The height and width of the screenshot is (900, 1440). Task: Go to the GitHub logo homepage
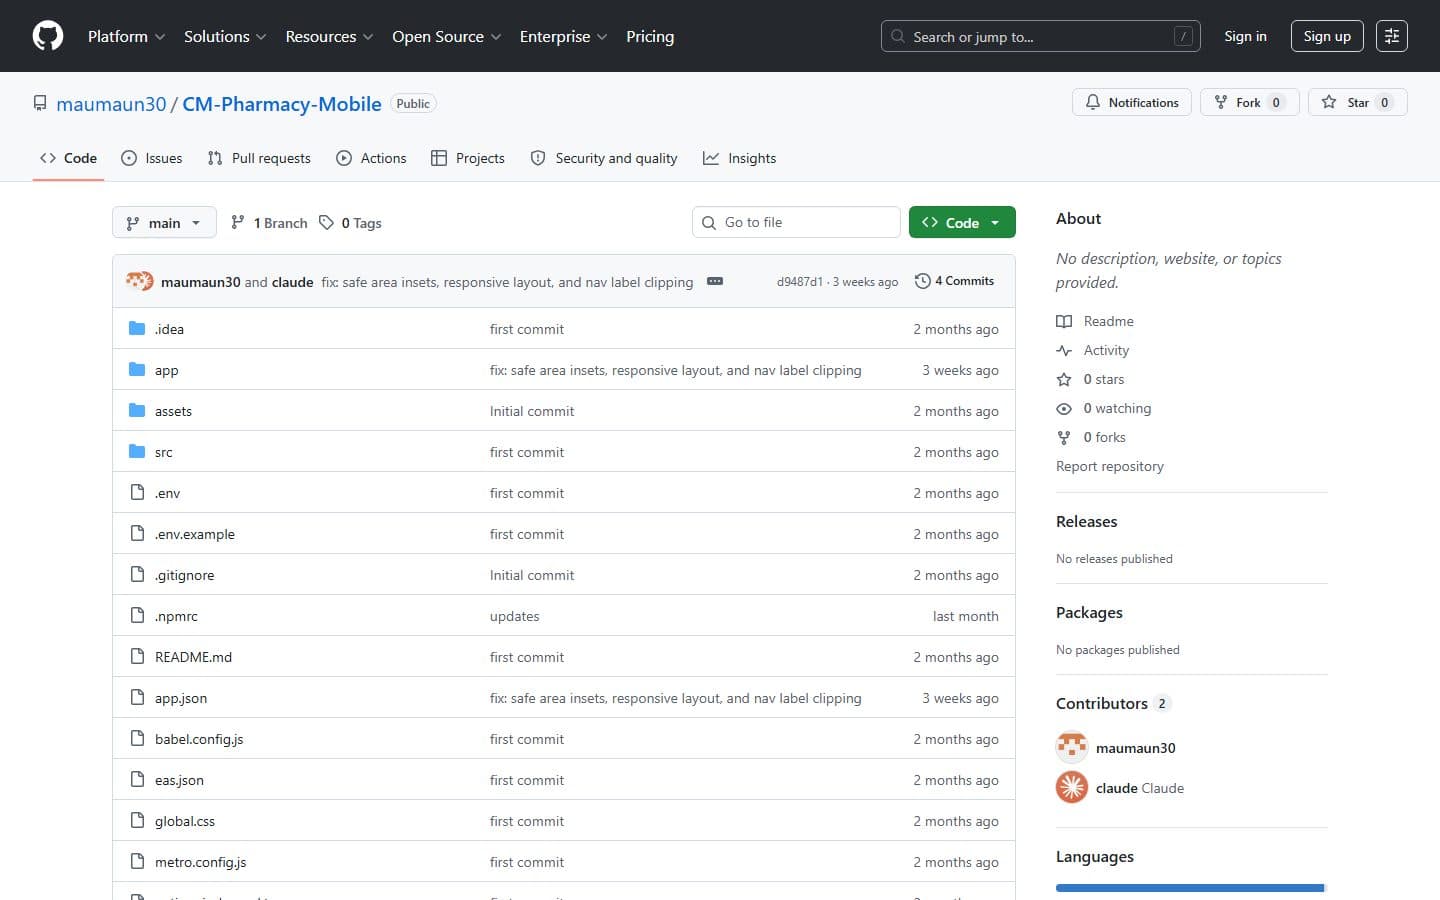click(48, 36)
